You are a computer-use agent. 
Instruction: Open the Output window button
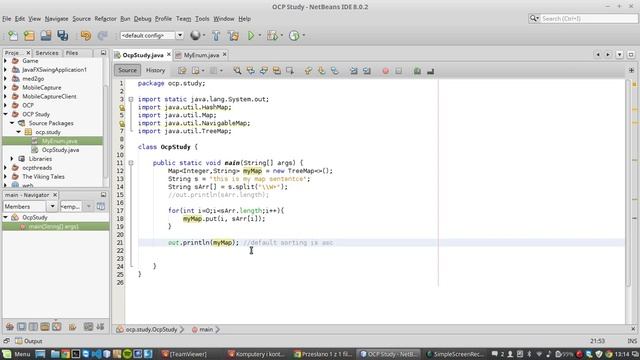pos(29,341)
